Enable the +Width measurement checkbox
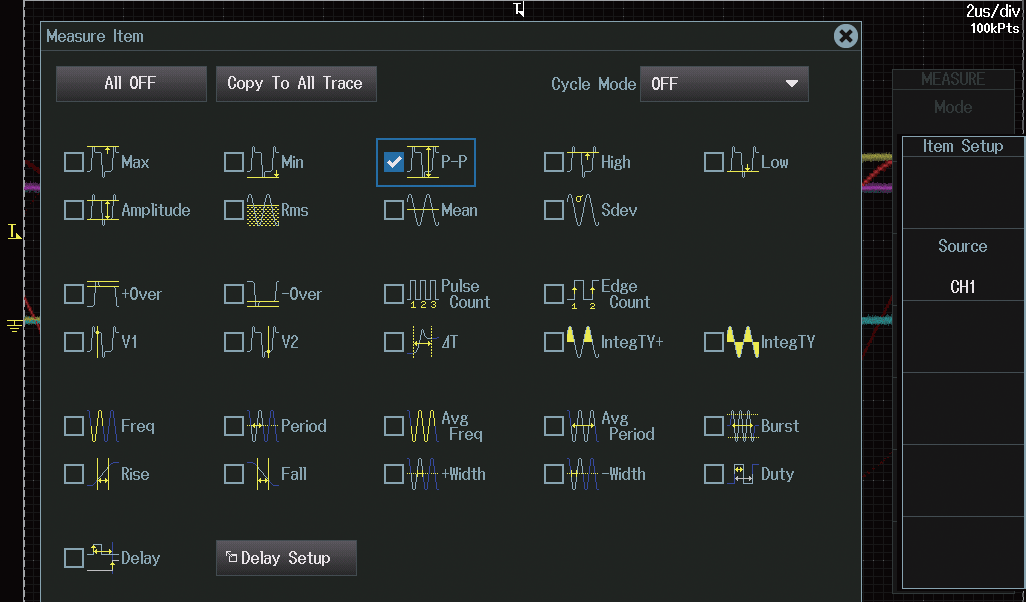Image resolution: width=1026 pixels, height=602 pixels. tap(393, 474)
